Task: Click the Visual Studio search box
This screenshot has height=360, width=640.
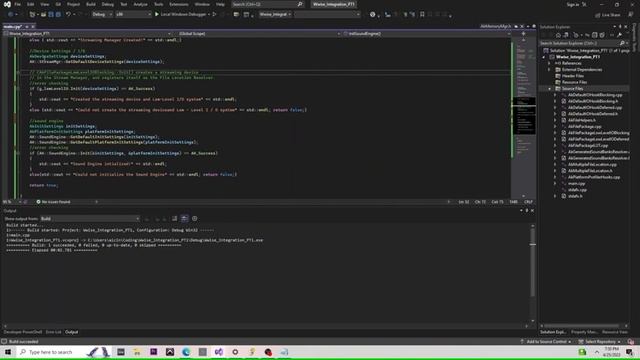Action: [268, 4]
